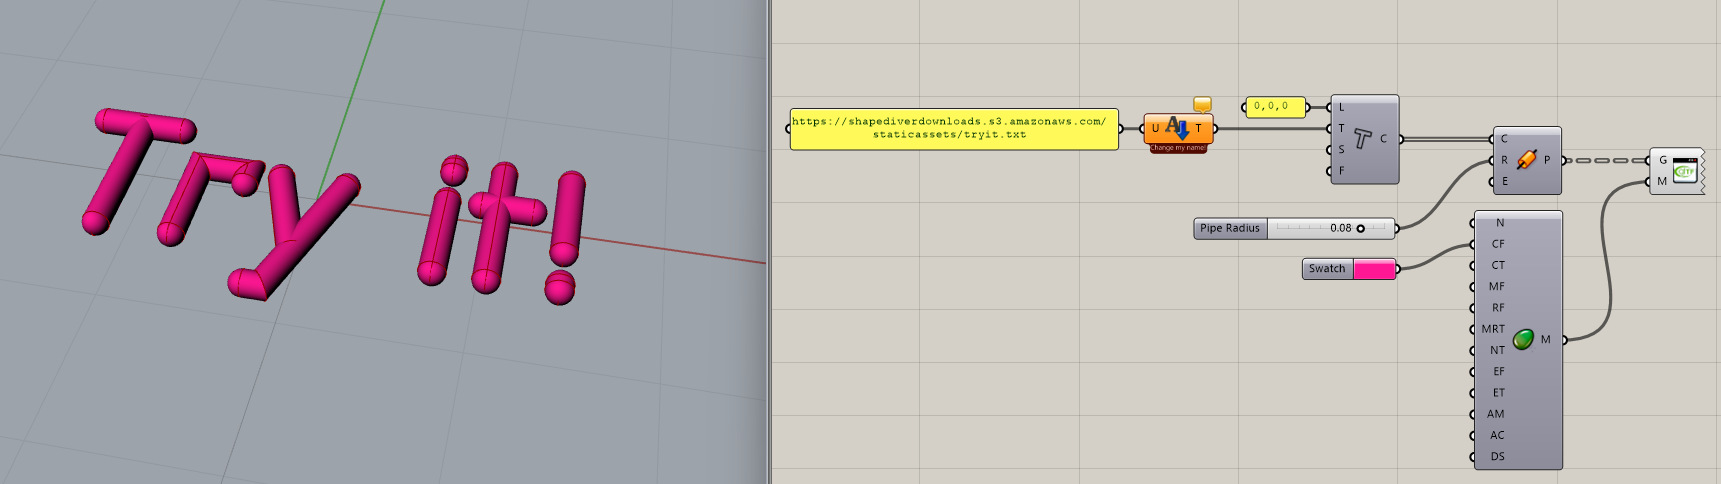Click the glTF display component icon
Screen dimensions: 1721x484
click(1685, 170)
